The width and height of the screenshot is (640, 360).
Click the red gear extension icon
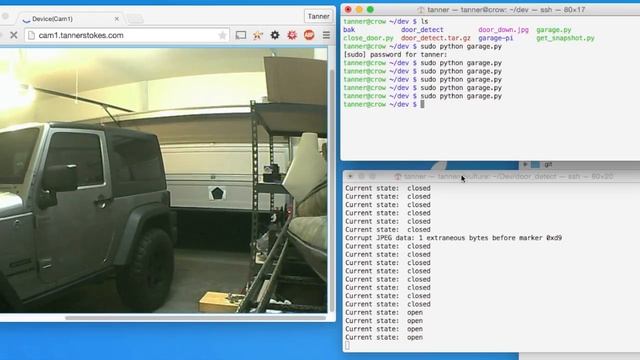click(292, 35)
